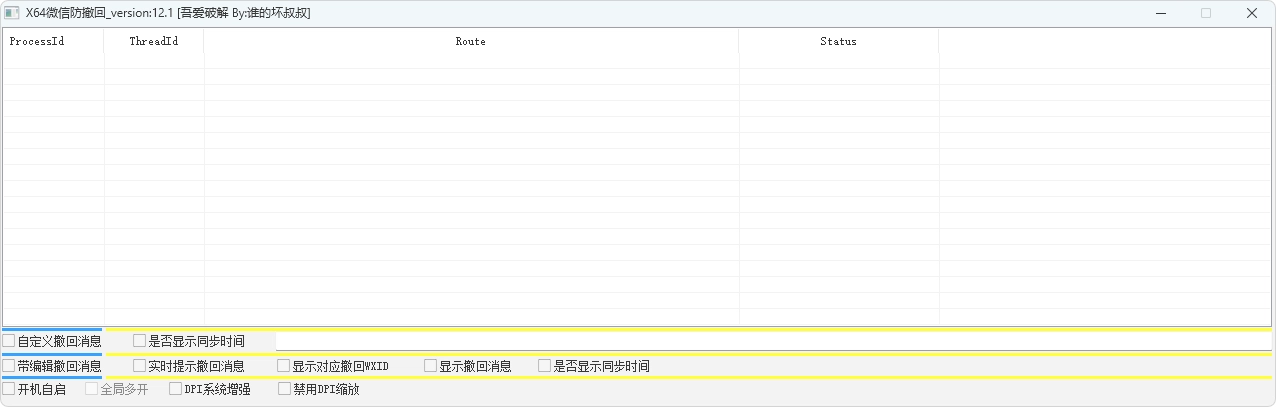
Task: Close the X64微信防撤回 window
Action: (1252, 13)
